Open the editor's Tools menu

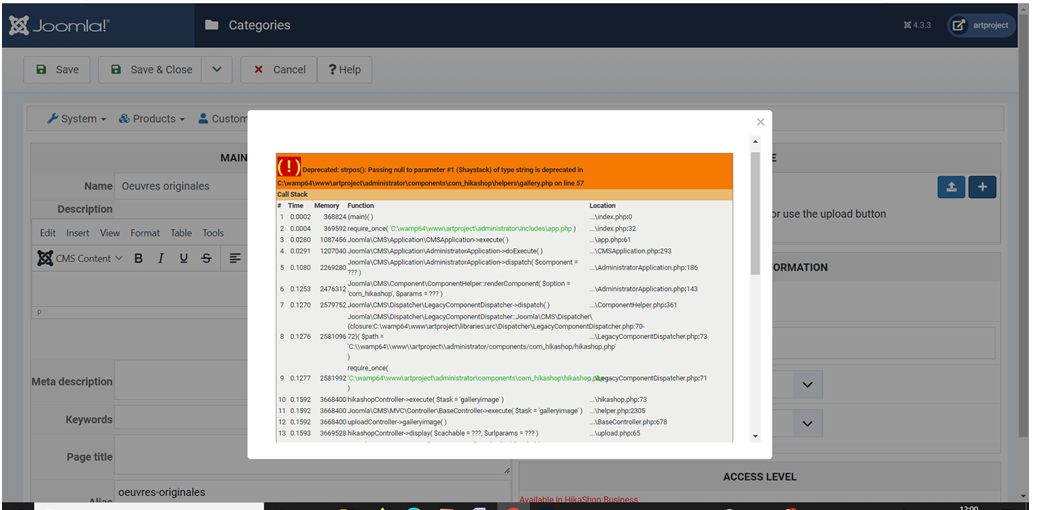coord(213,233)
